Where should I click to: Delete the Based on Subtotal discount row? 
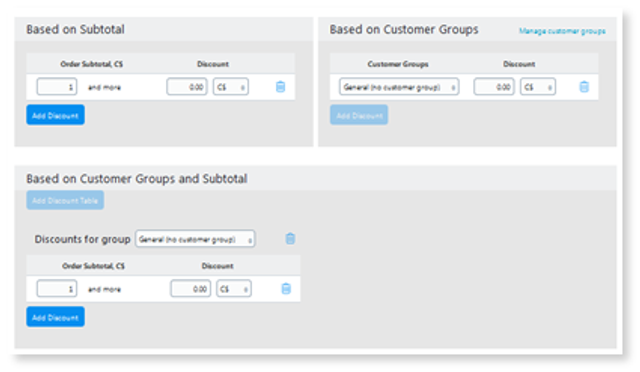280,87
